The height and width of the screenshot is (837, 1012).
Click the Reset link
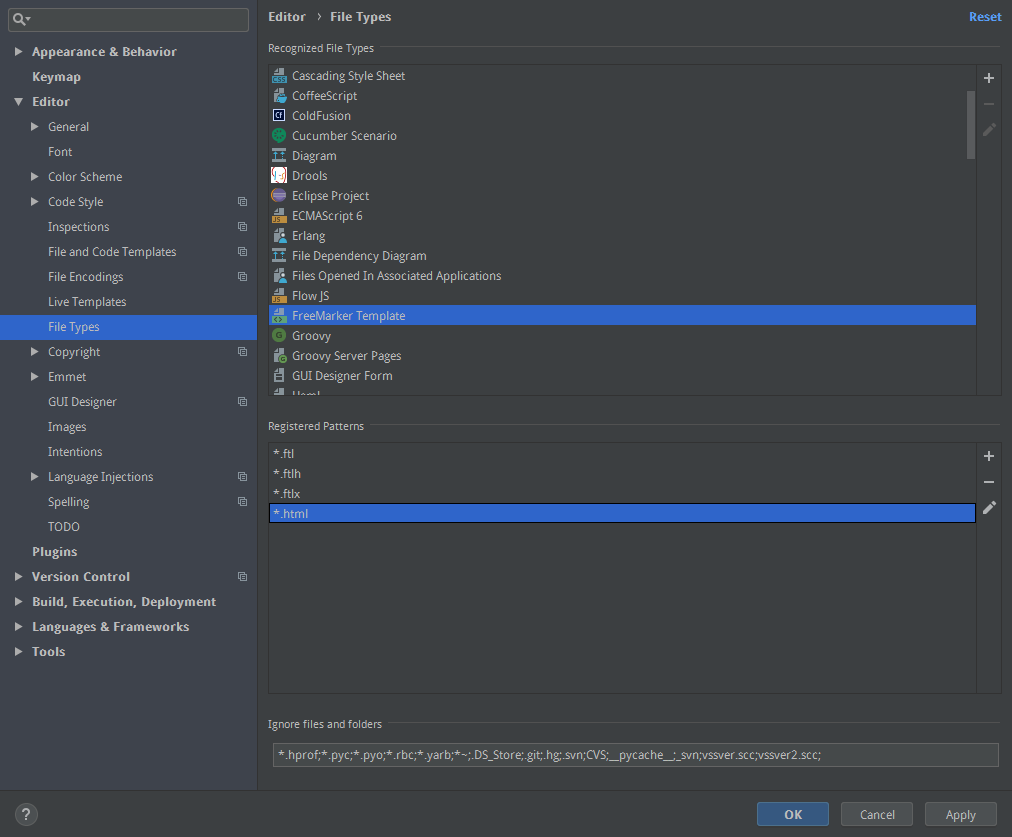pos(985,17)
